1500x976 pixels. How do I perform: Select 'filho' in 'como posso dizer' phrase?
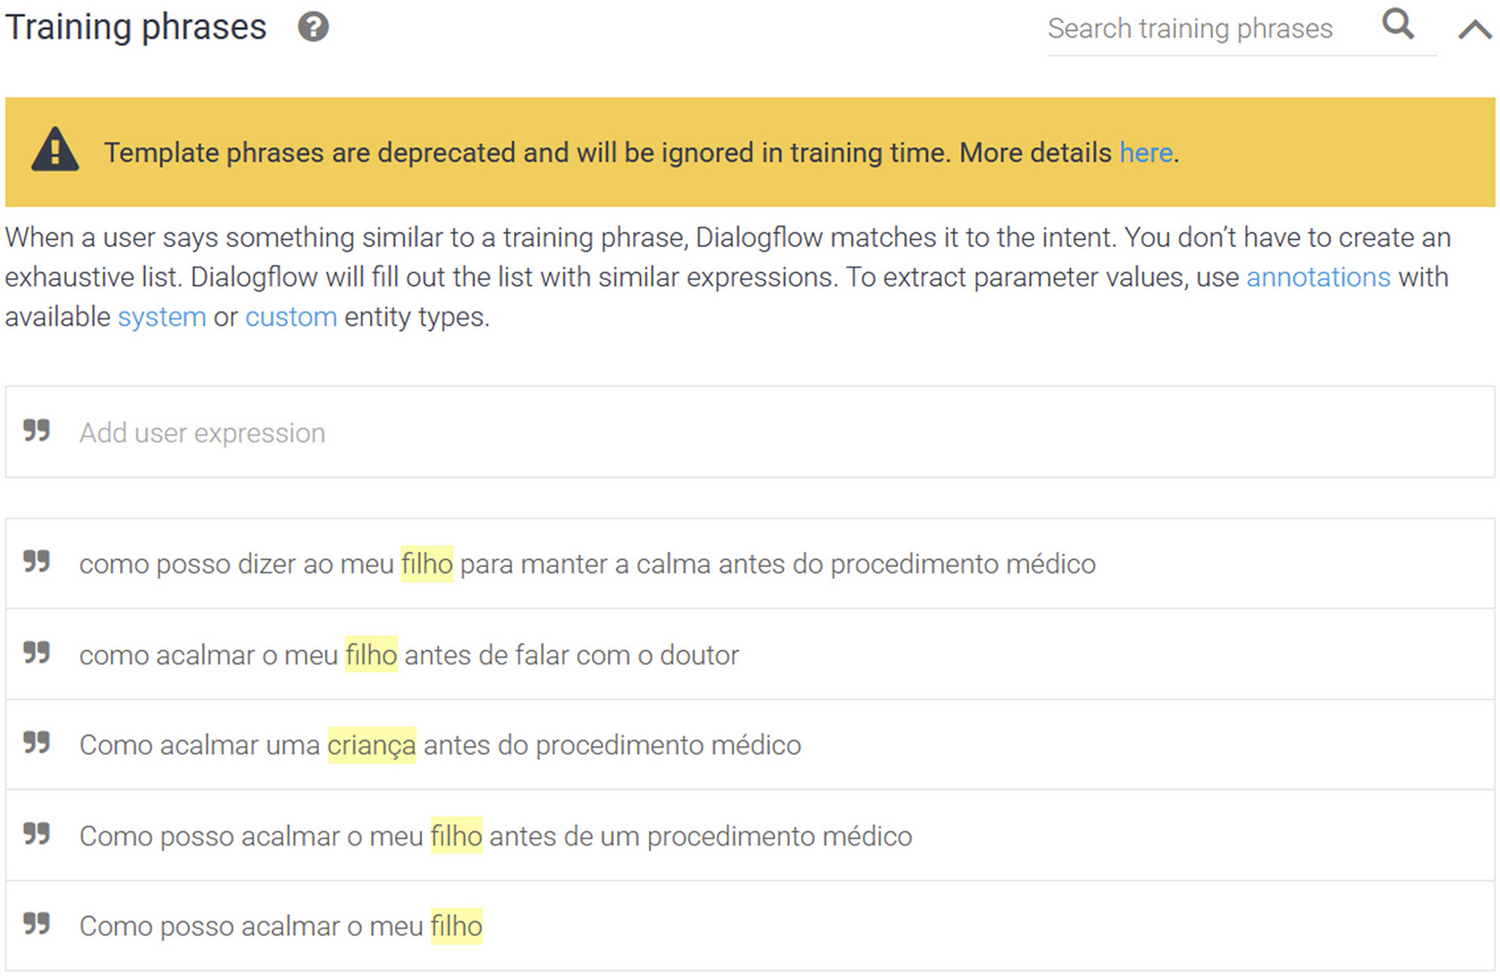click(x=427, y=564)
